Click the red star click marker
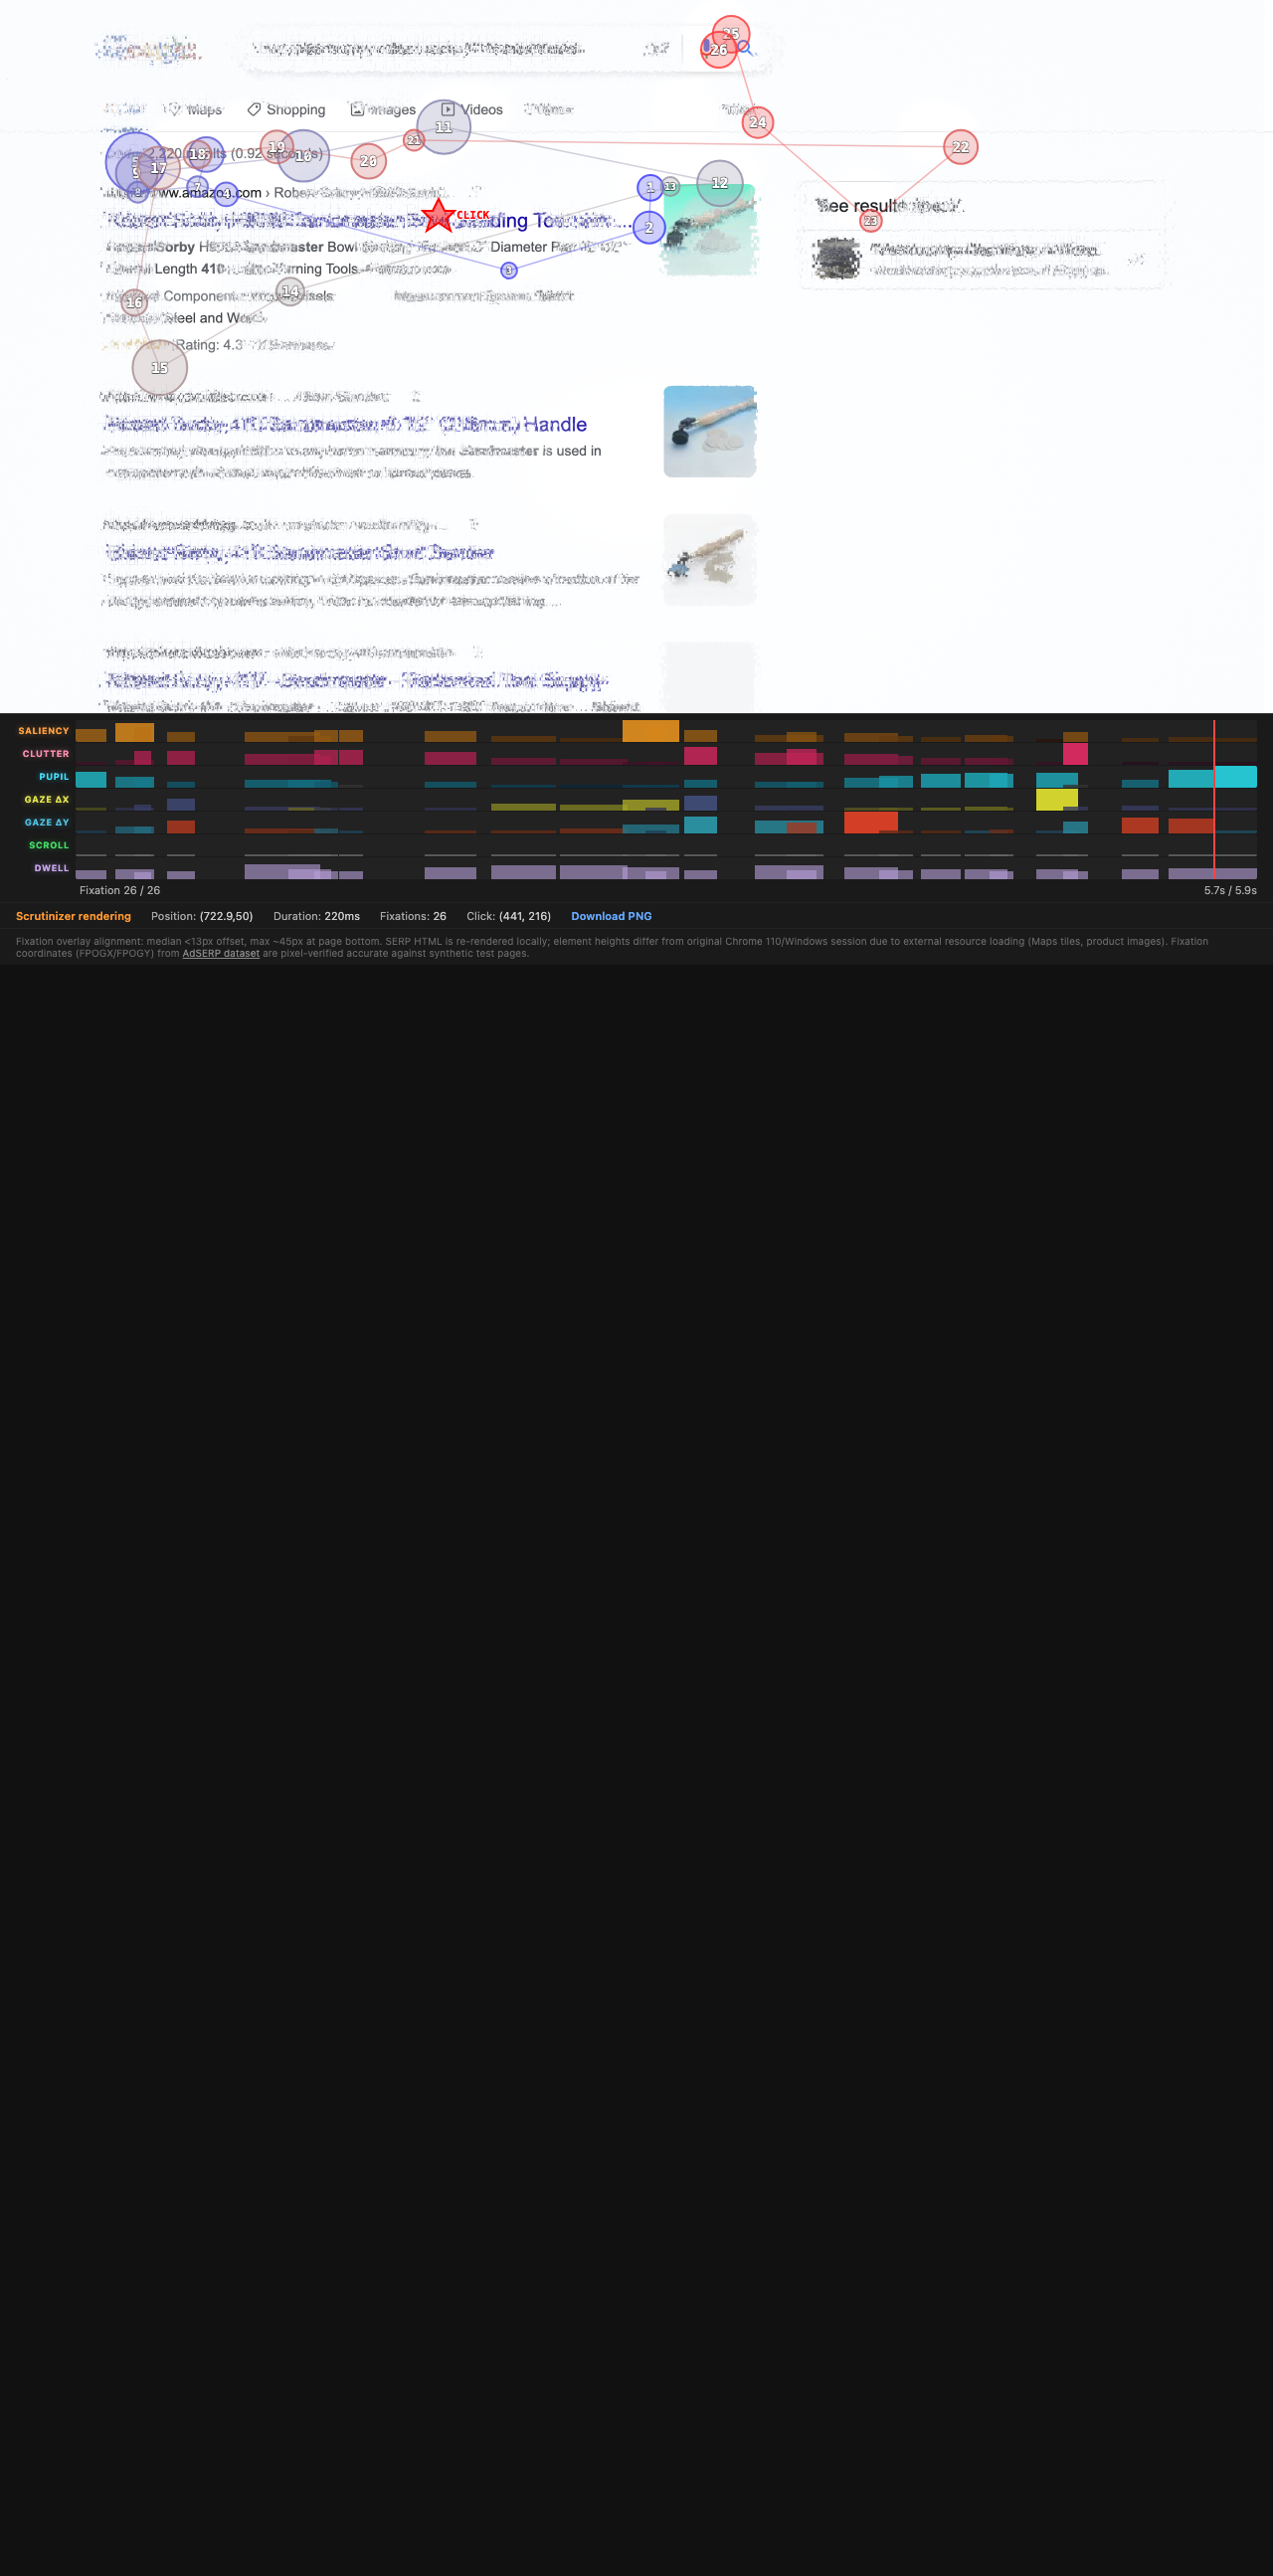The width and height of the screenshot is (1273, 2576). tap(438, 215)
